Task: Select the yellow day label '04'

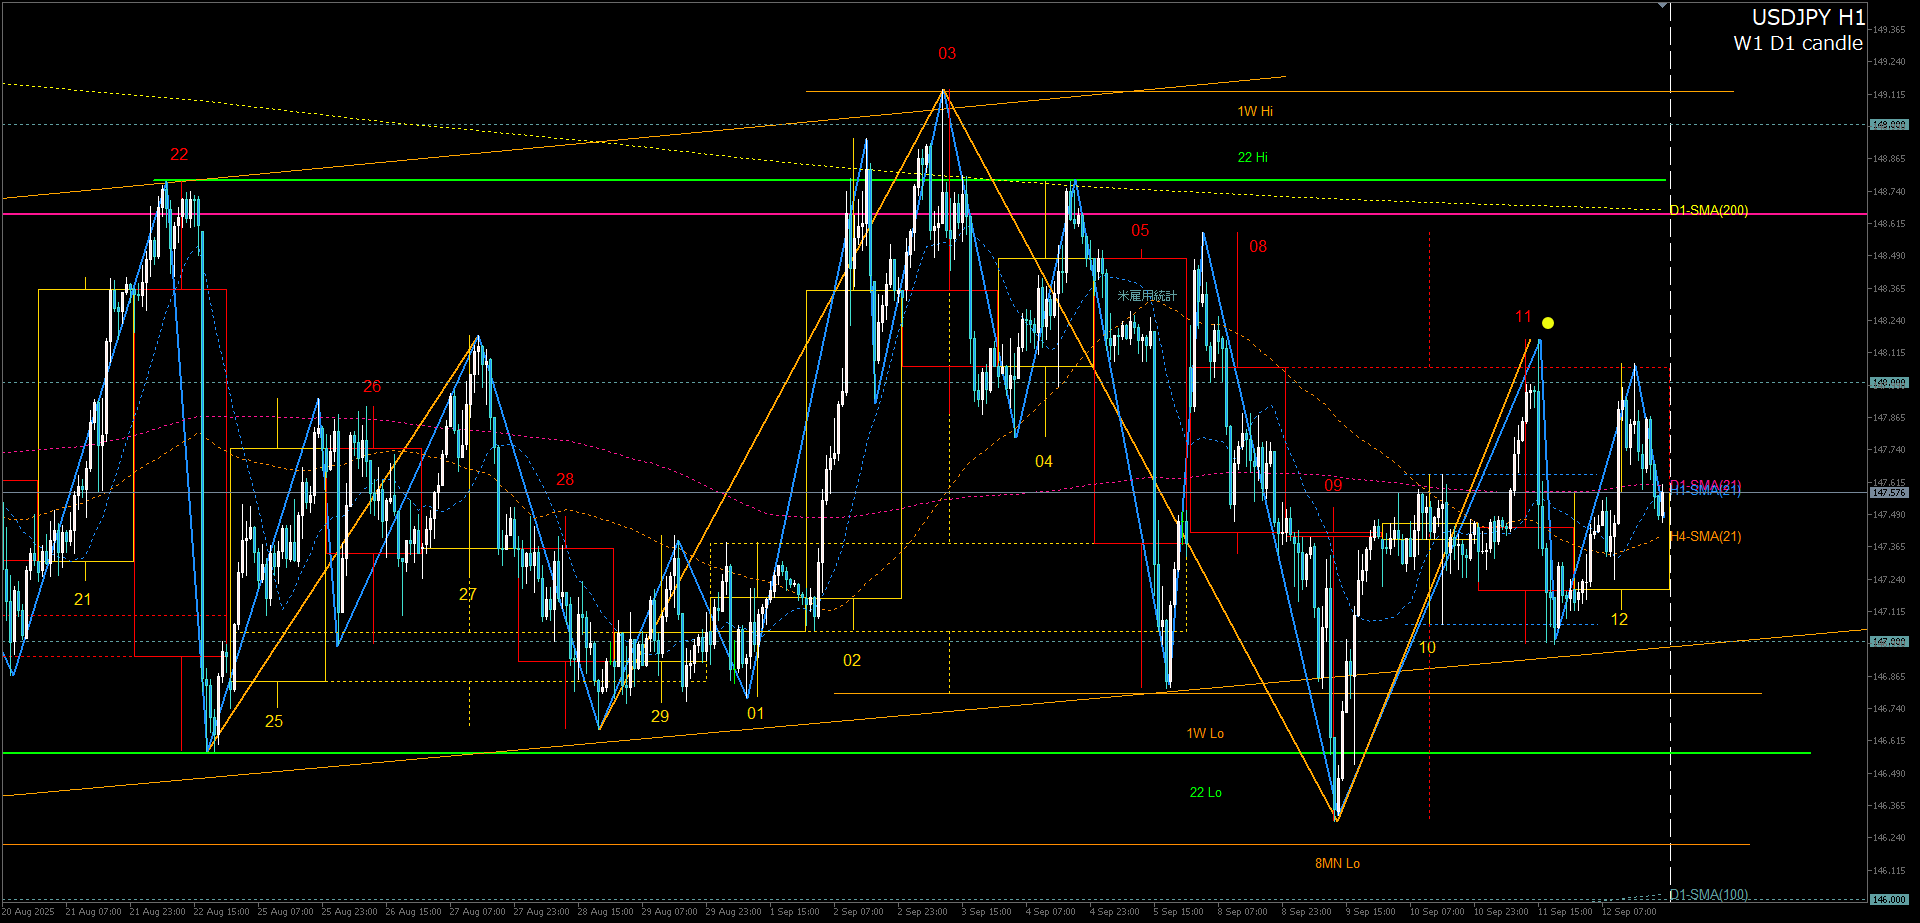Action: point(1044,461)
